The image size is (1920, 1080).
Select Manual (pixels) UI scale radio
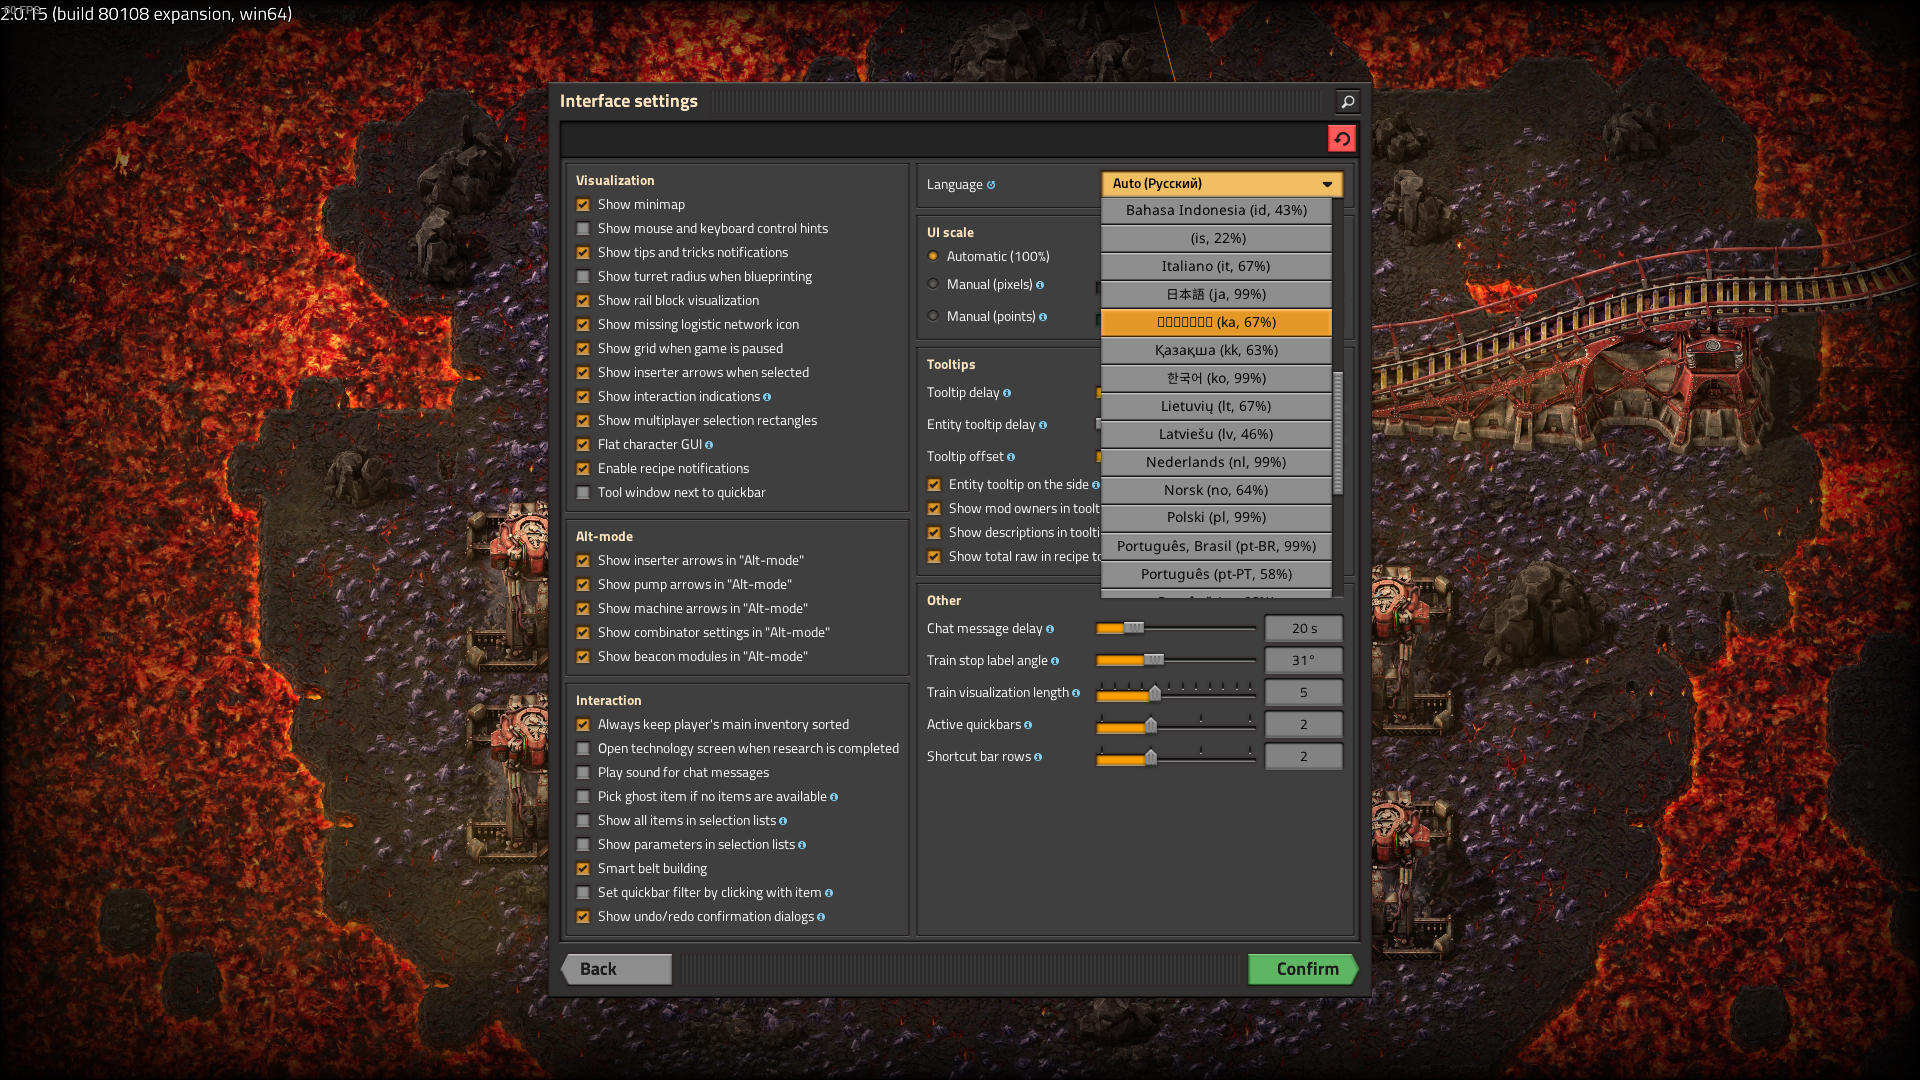tap(933, 284)
